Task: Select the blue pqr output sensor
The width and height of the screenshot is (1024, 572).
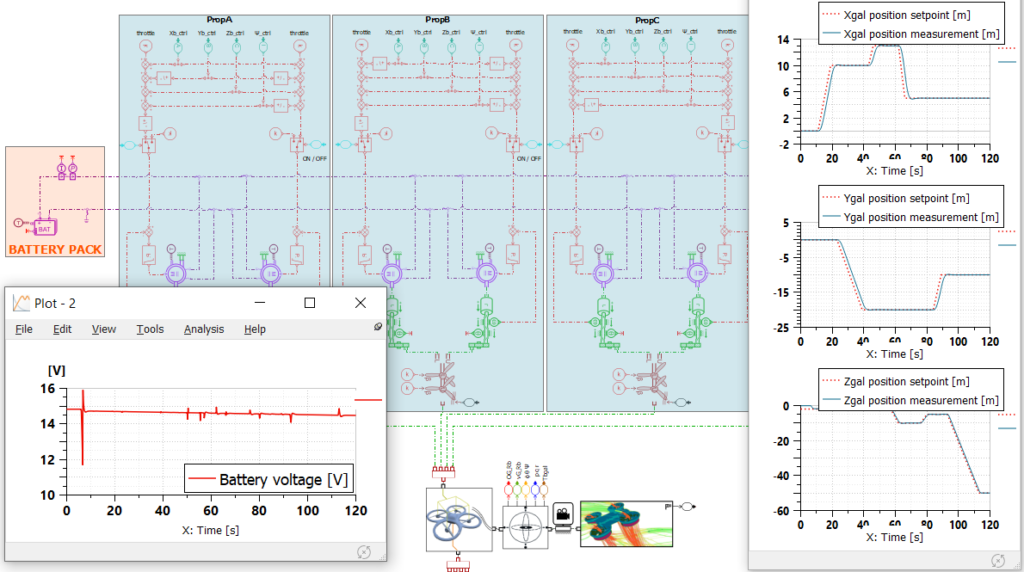Action: [x=535, y=489]
